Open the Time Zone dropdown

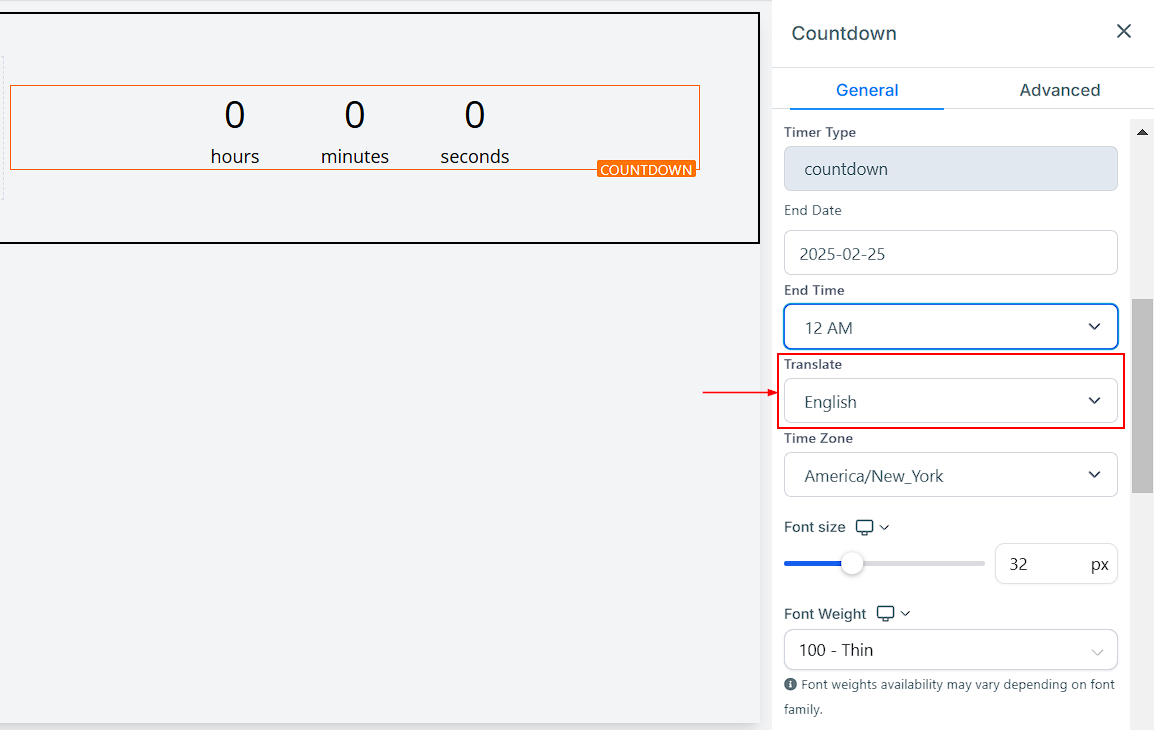[x=950, y=475]
